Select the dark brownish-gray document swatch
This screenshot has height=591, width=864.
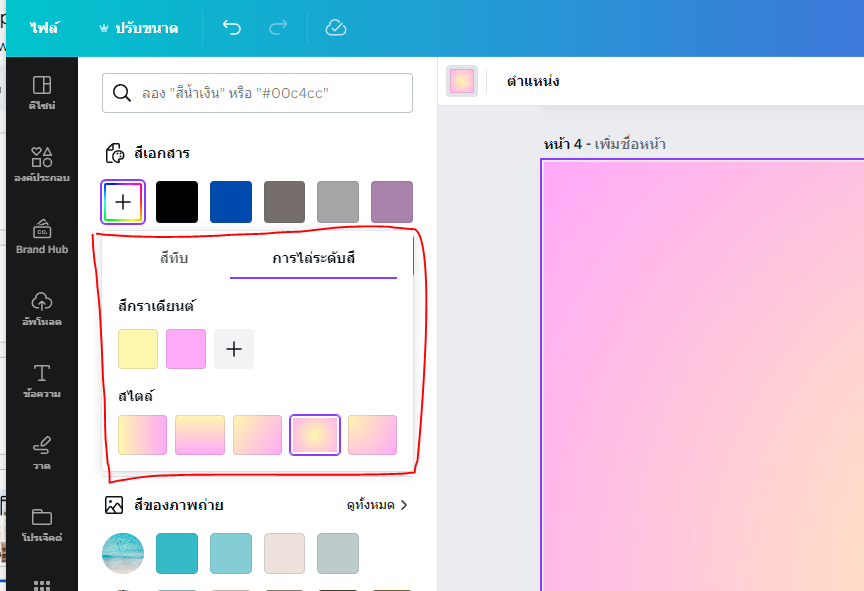(284, 202)
